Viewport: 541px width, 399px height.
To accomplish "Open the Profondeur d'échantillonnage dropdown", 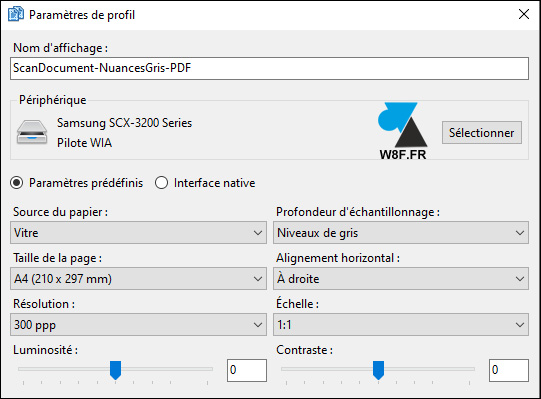I will pyautogui.click(x=401, y=233).
